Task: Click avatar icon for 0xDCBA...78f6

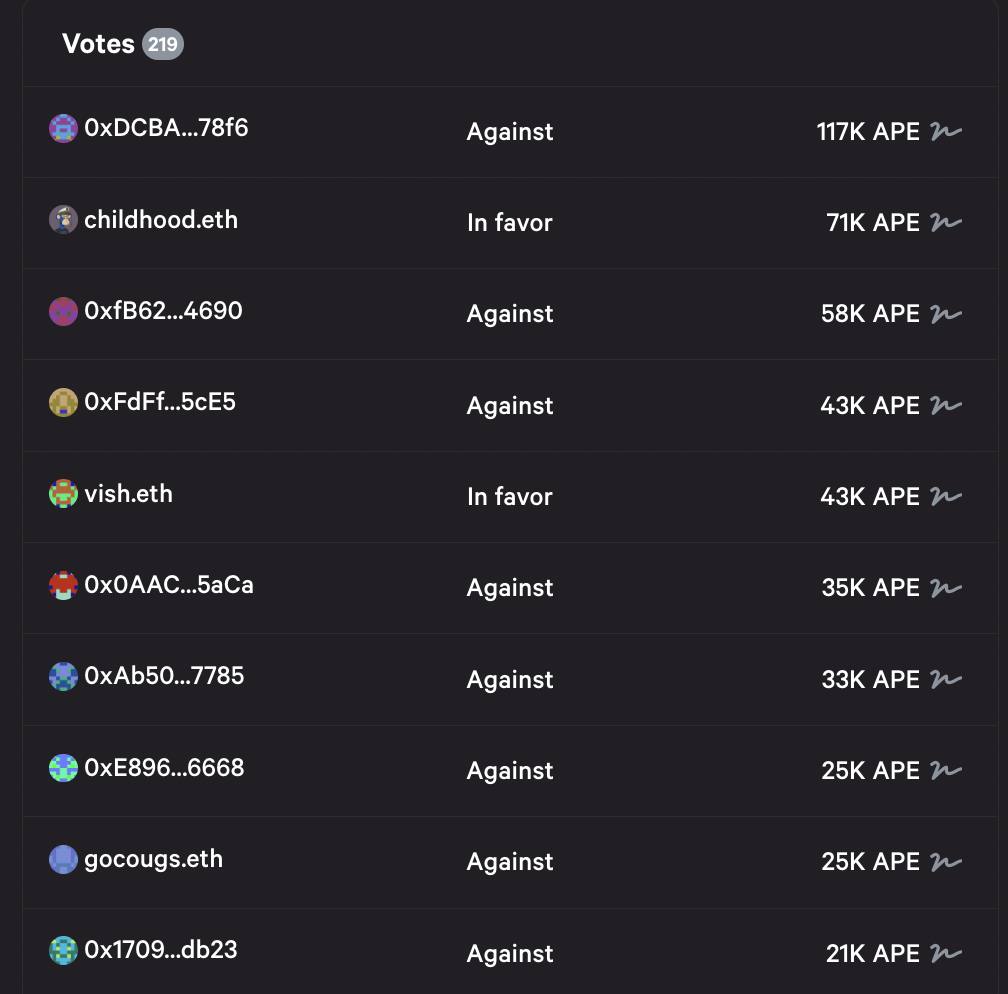Action: click(x=63, y=128)
